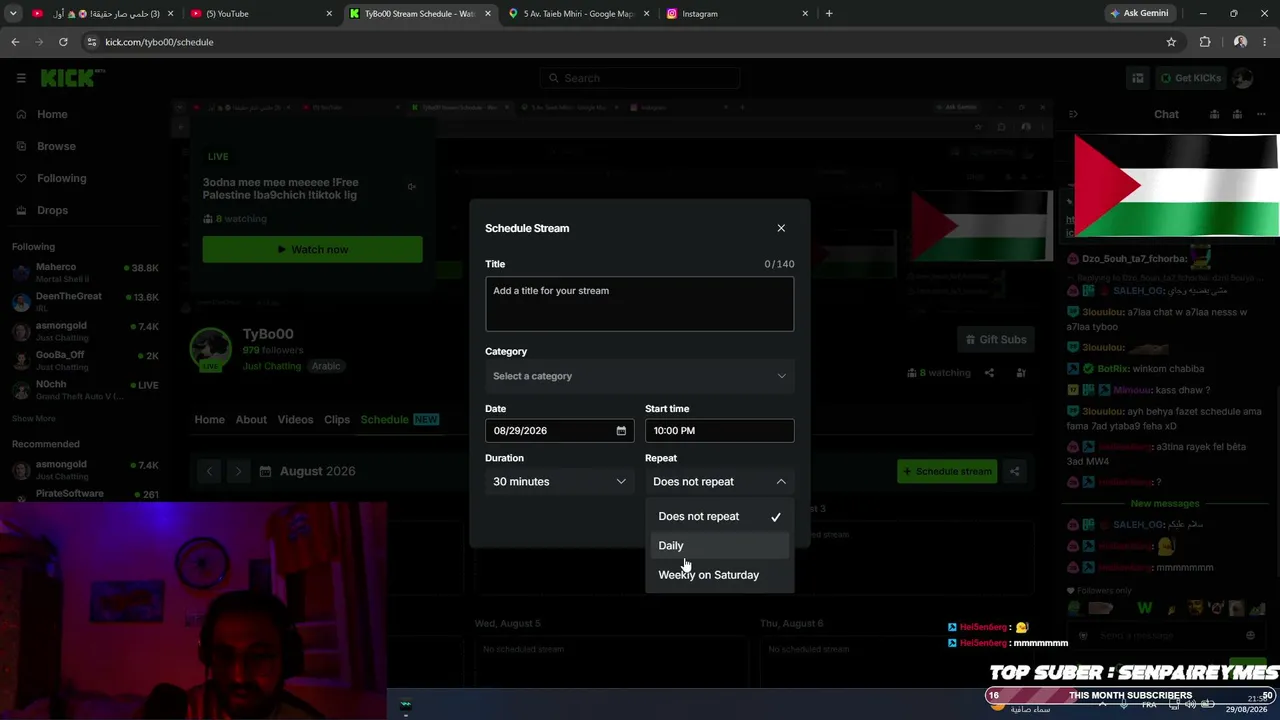Click the August 2026 month label

click(x=317, y=471)
